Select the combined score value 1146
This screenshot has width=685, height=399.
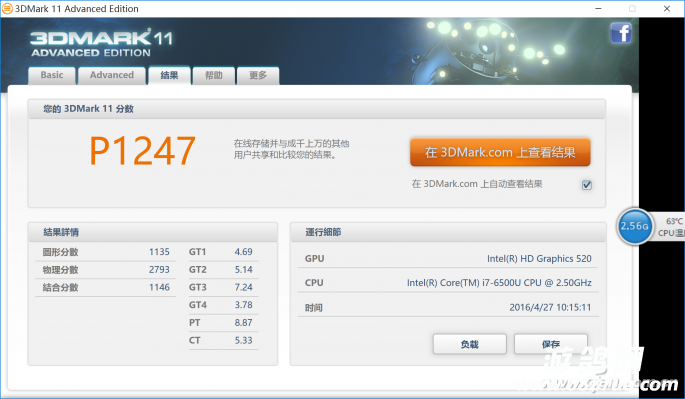coord(159,287)
